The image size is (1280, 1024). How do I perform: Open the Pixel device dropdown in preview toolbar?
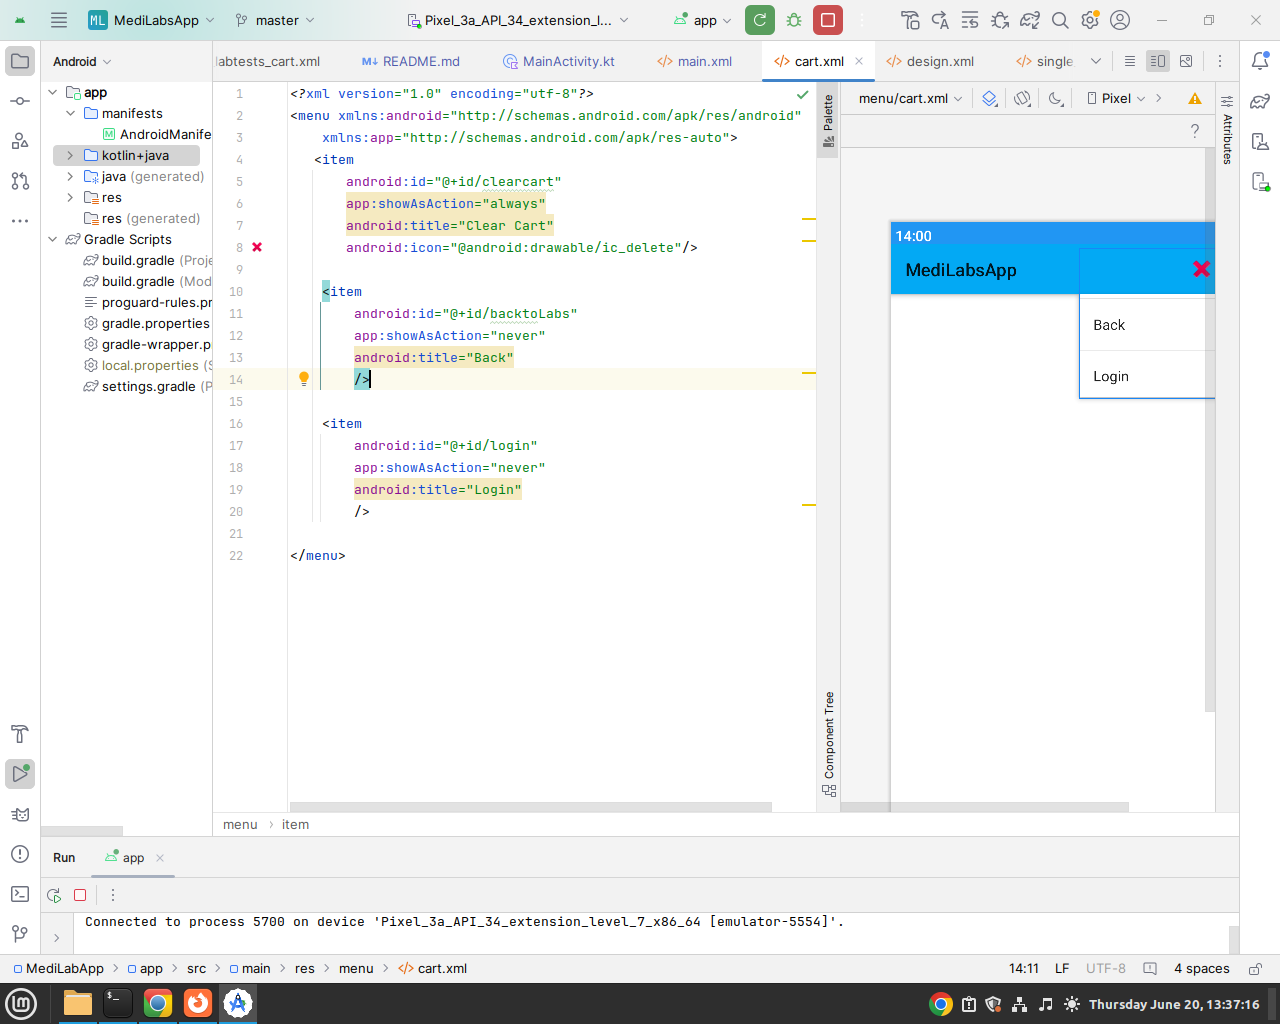(1116, 98)
